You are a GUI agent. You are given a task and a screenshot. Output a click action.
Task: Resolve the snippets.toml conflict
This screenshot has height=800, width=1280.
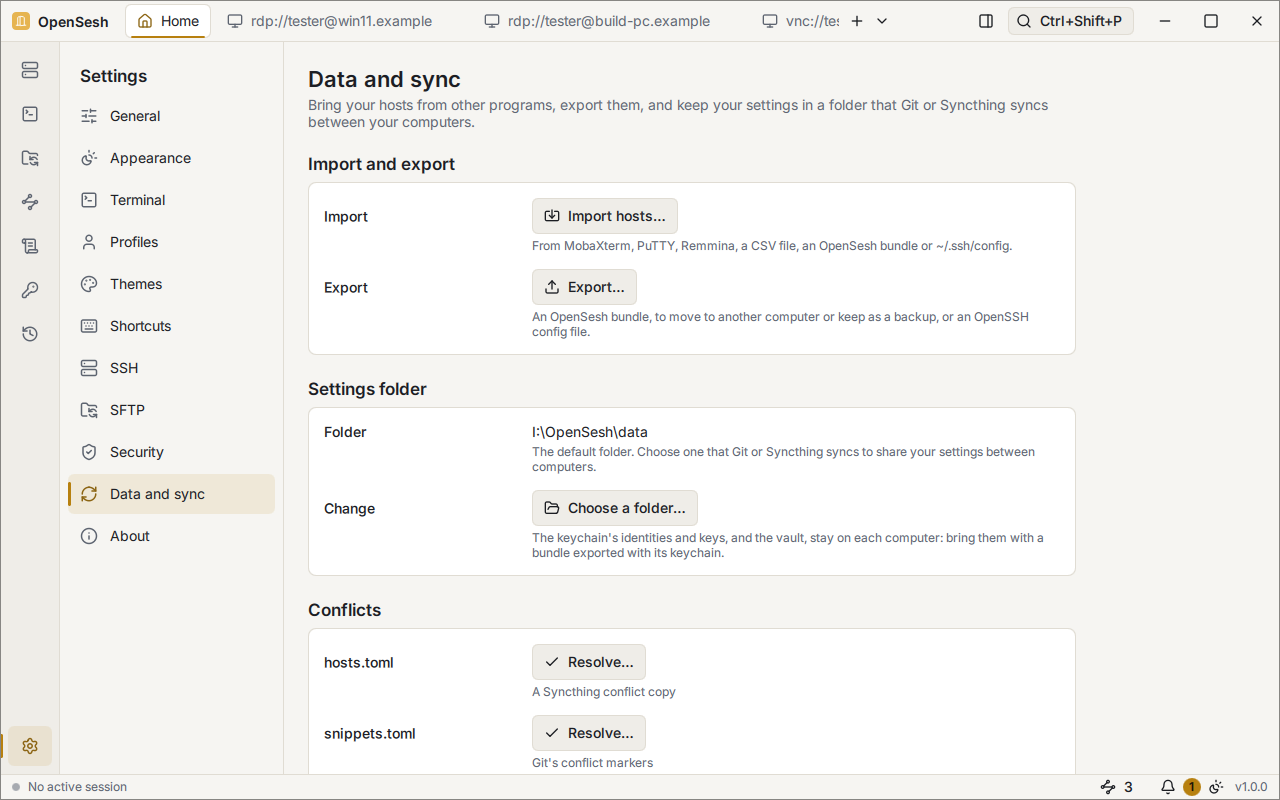click(589, 733)
